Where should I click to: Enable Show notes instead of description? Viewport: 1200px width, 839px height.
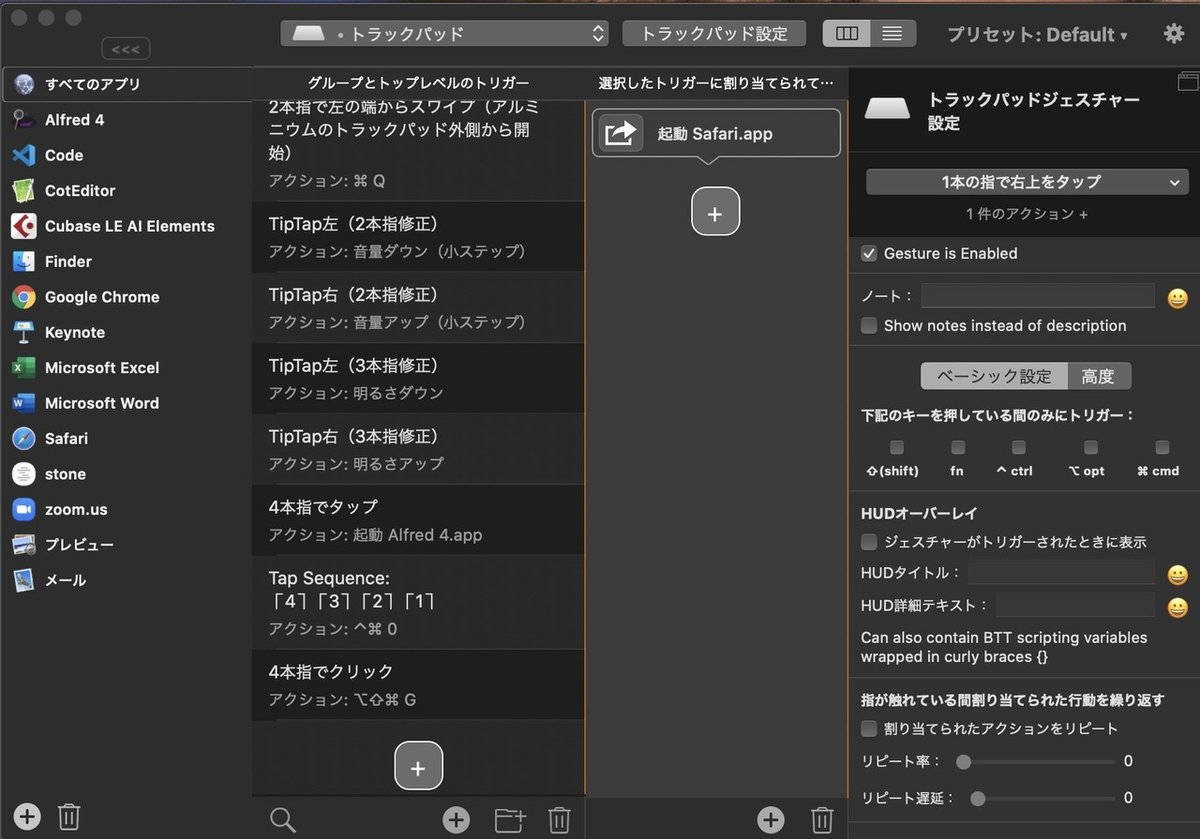869,326
